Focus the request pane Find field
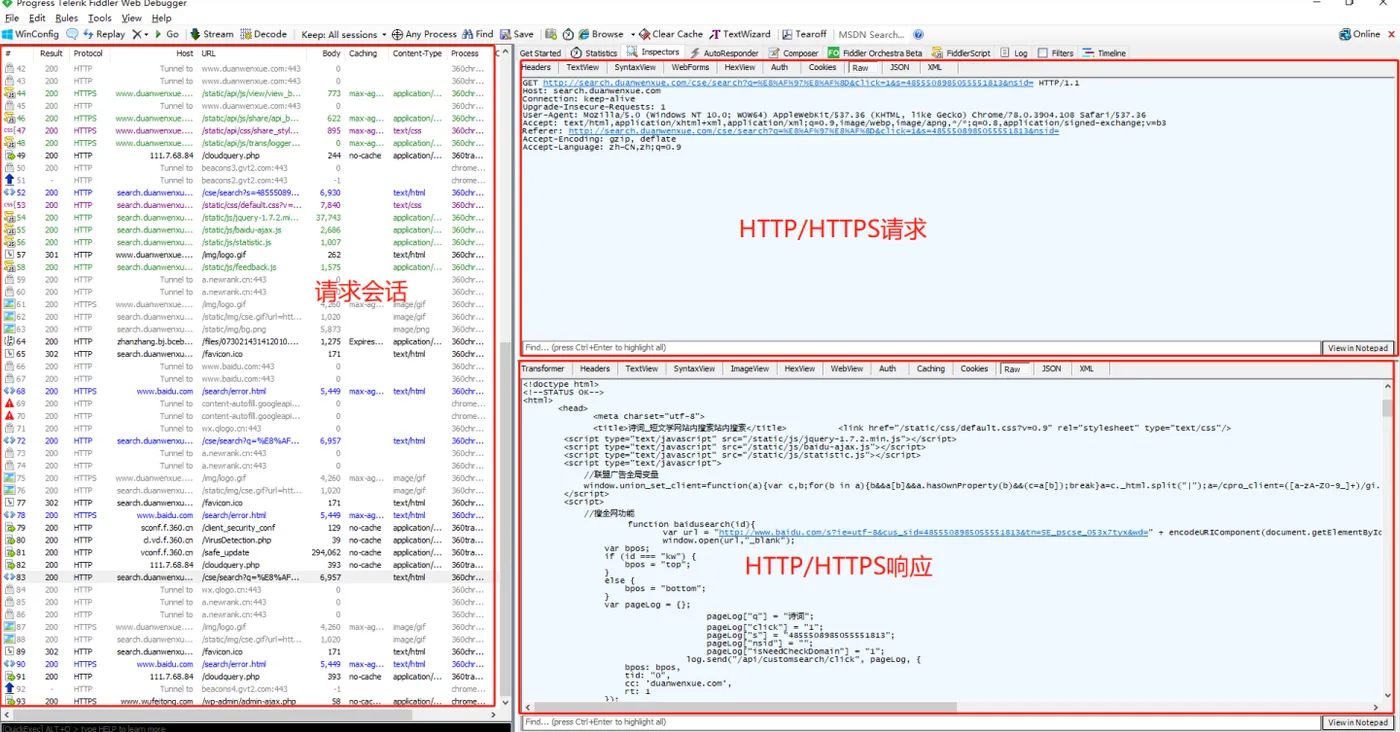 tap(920, 348)
